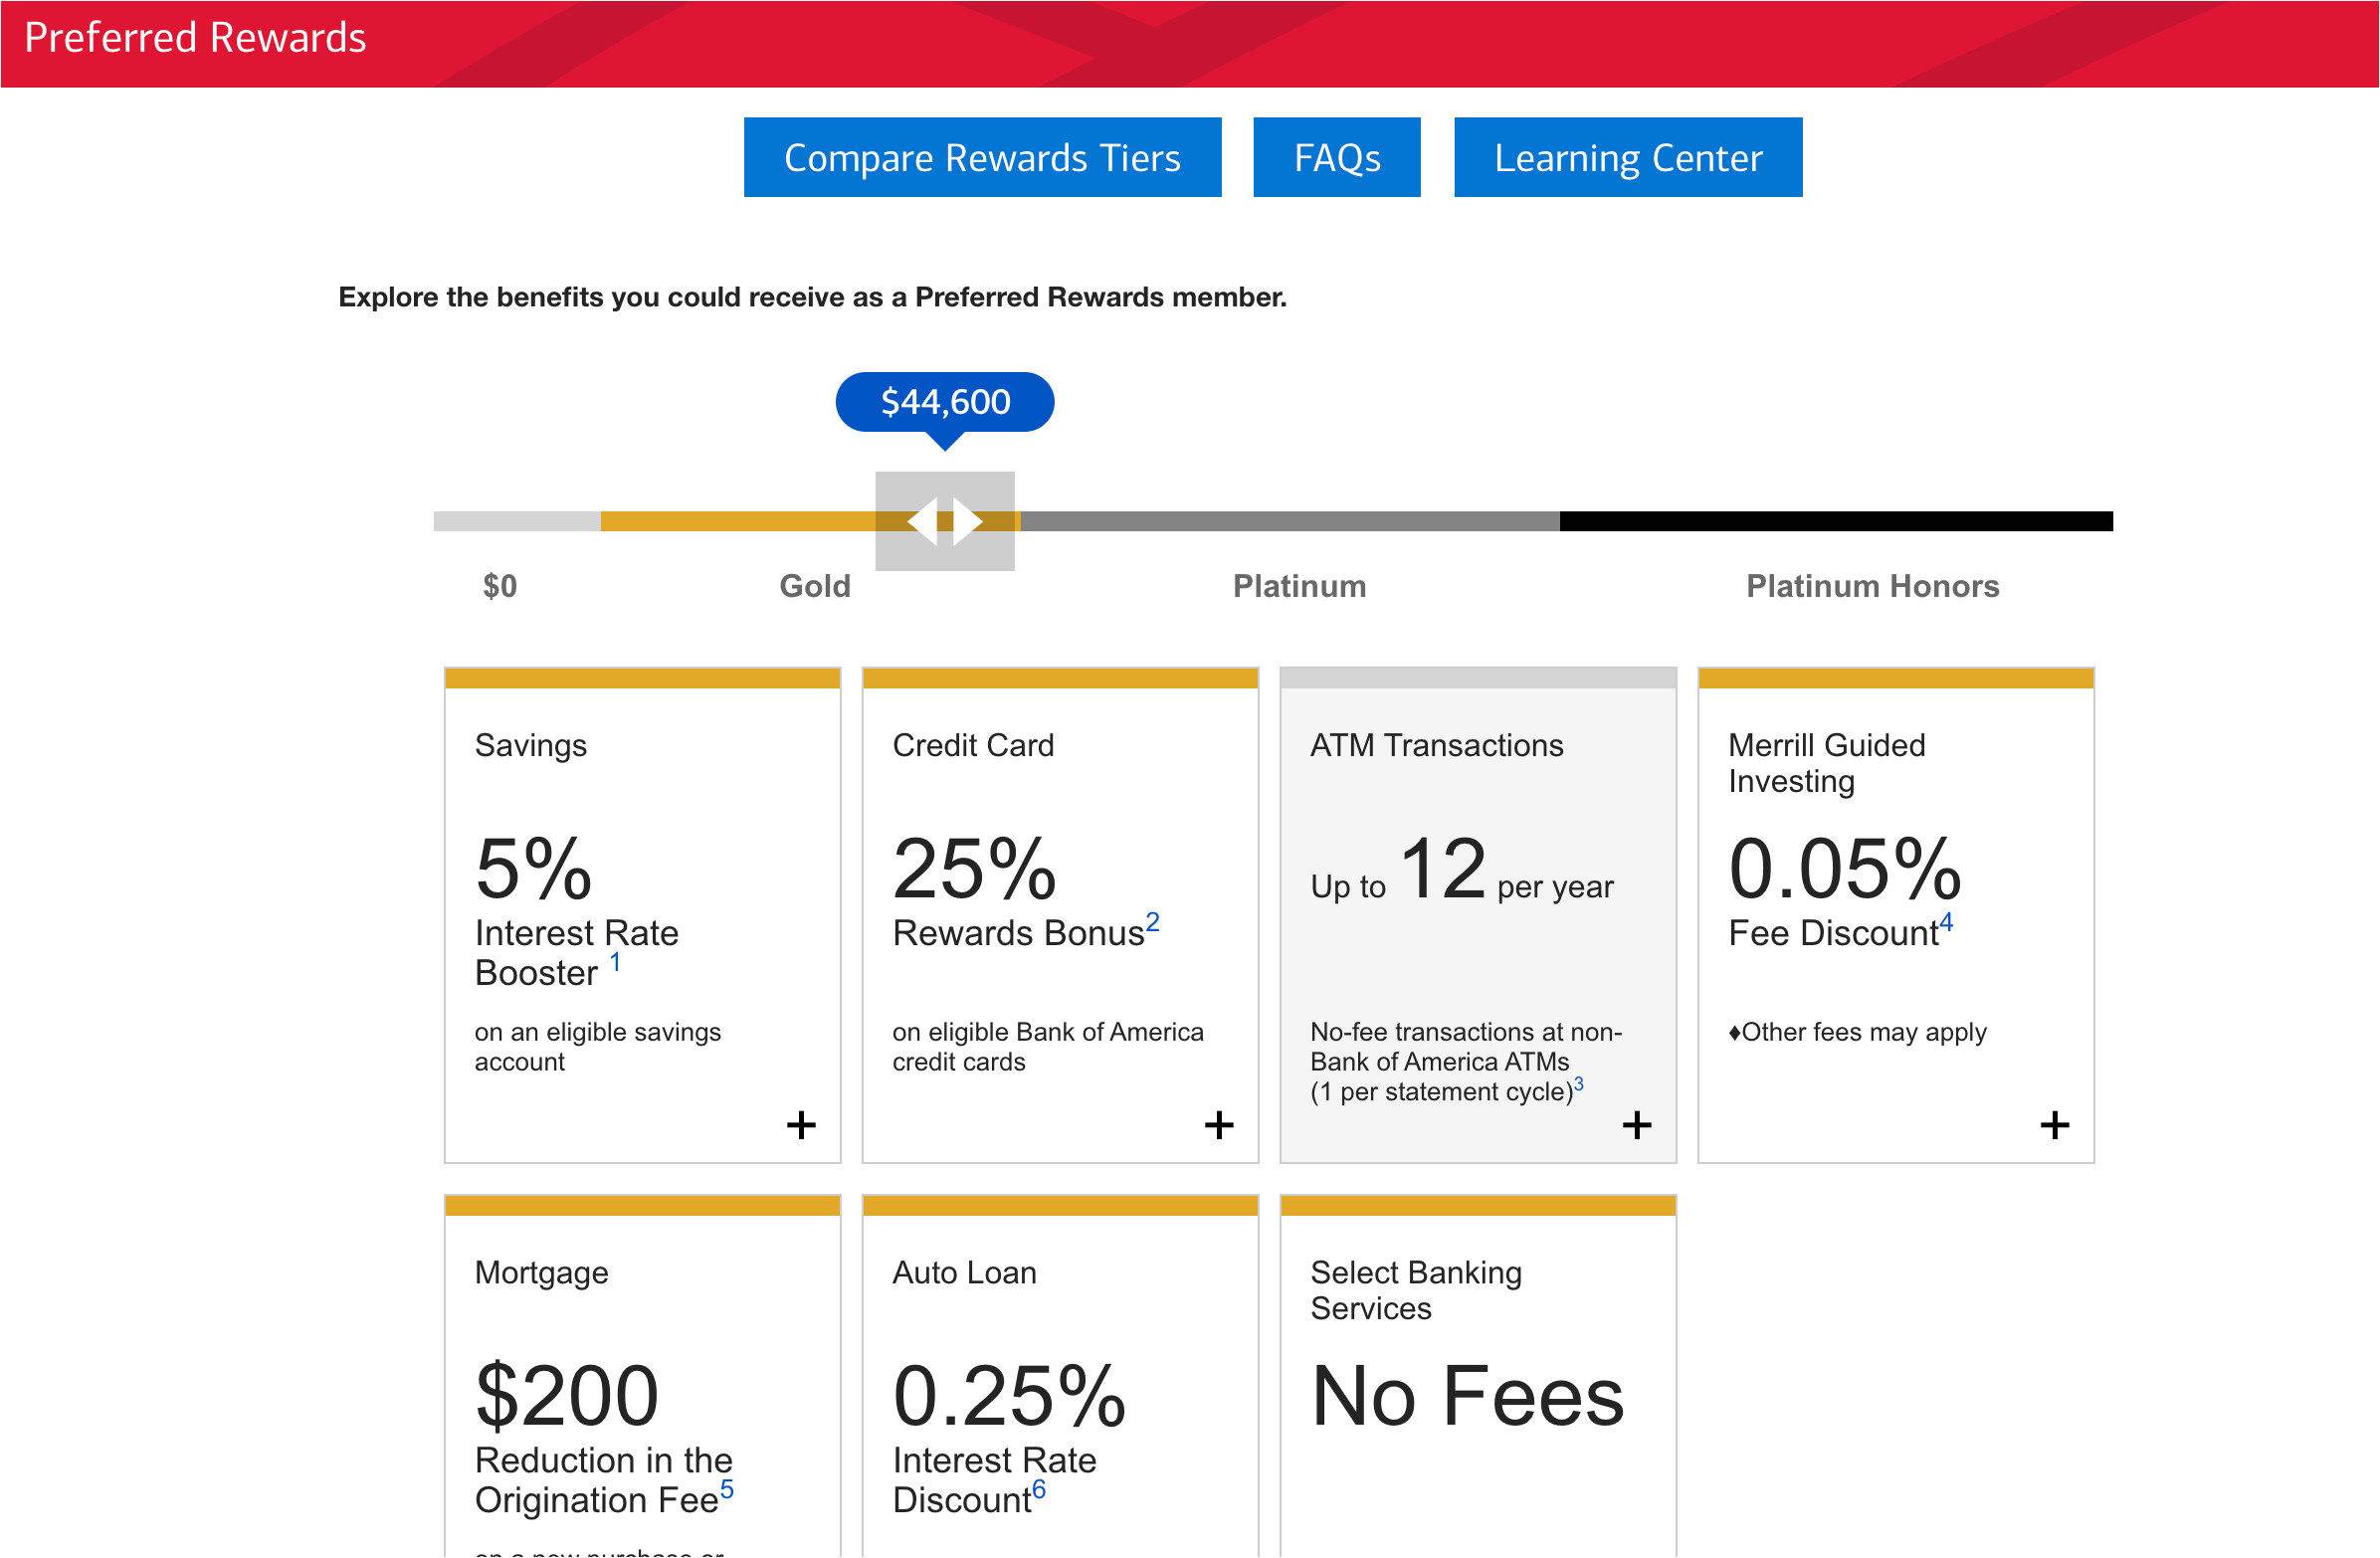Click the $200 Mortgage reduction value
Image resolution: width=2380 pixels, height=1558 pixels.
pos(566,1396)
